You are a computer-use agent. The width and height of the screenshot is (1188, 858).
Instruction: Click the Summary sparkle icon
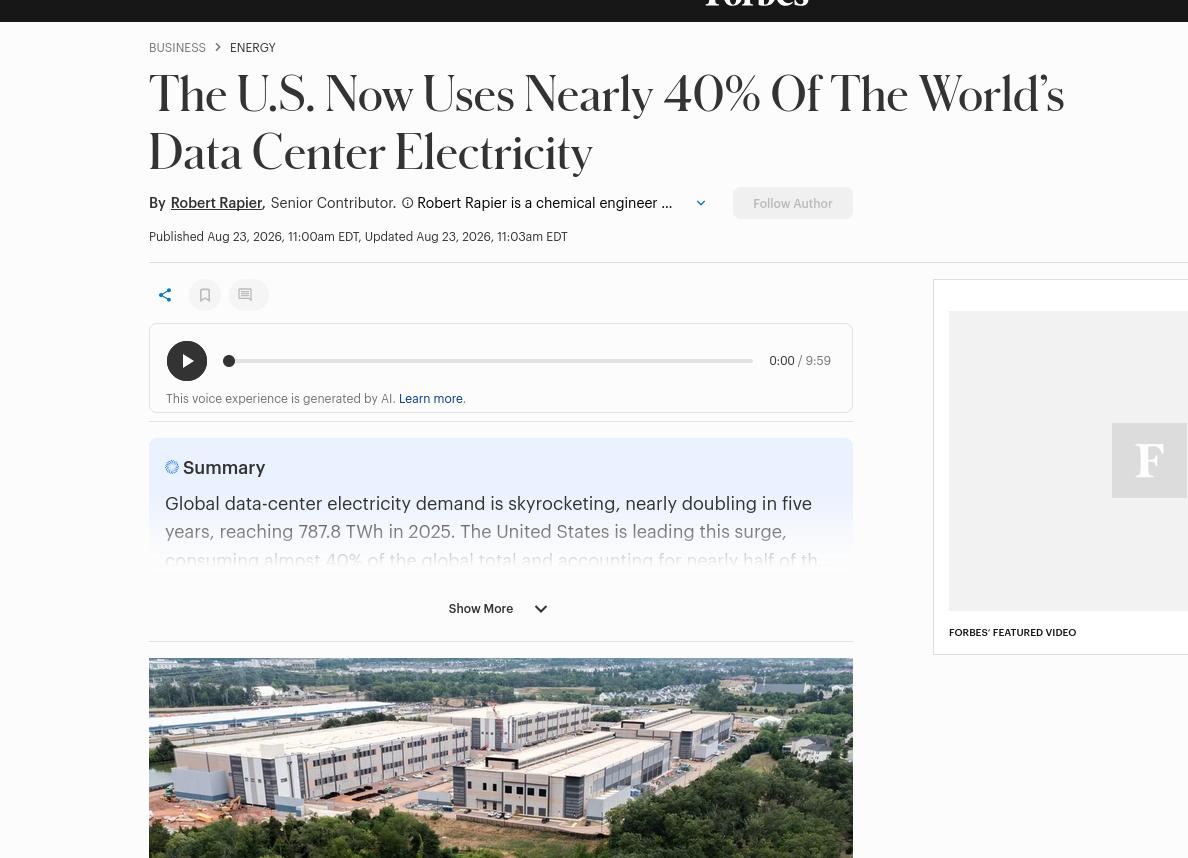tap(172, 467)
